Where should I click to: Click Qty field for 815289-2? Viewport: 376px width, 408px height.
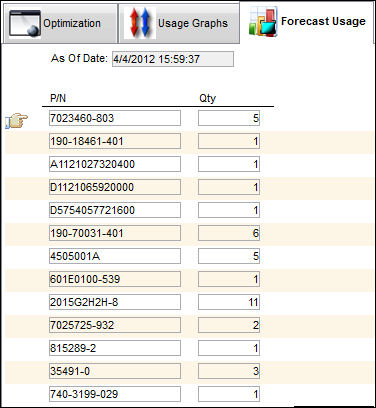tap(229, 348)
